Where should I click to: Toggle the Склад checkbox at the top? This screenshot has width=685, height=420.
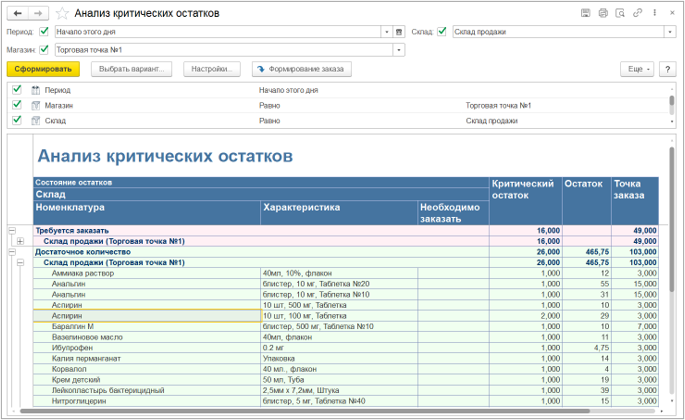(x=442, y=31)
